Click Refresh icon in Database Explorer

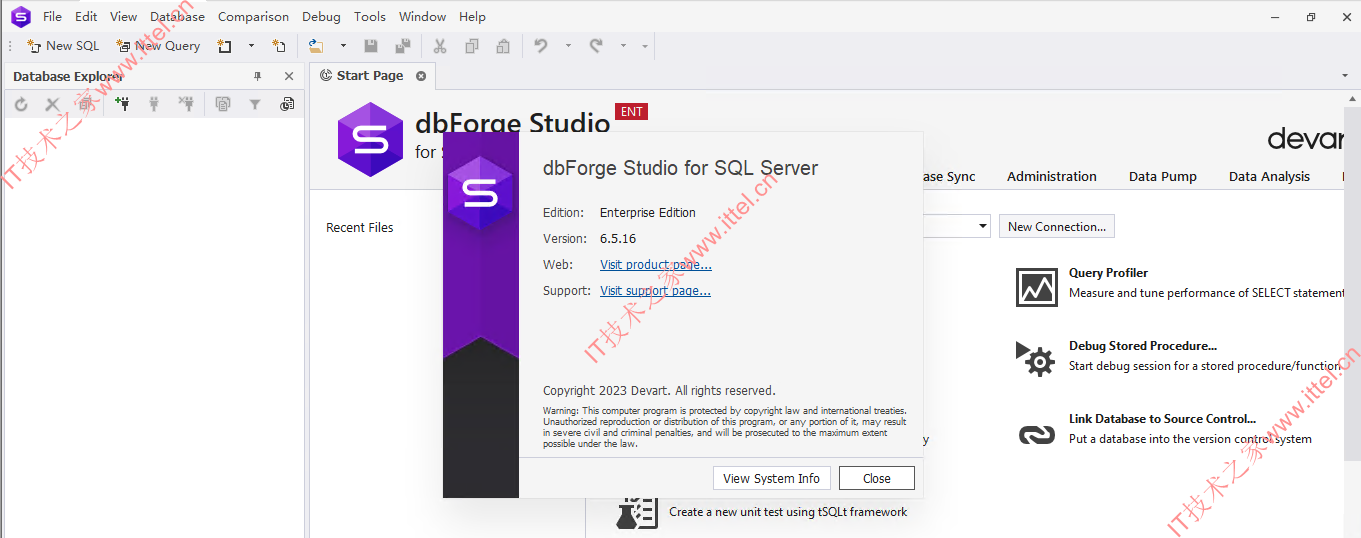(x=21, y=104)
